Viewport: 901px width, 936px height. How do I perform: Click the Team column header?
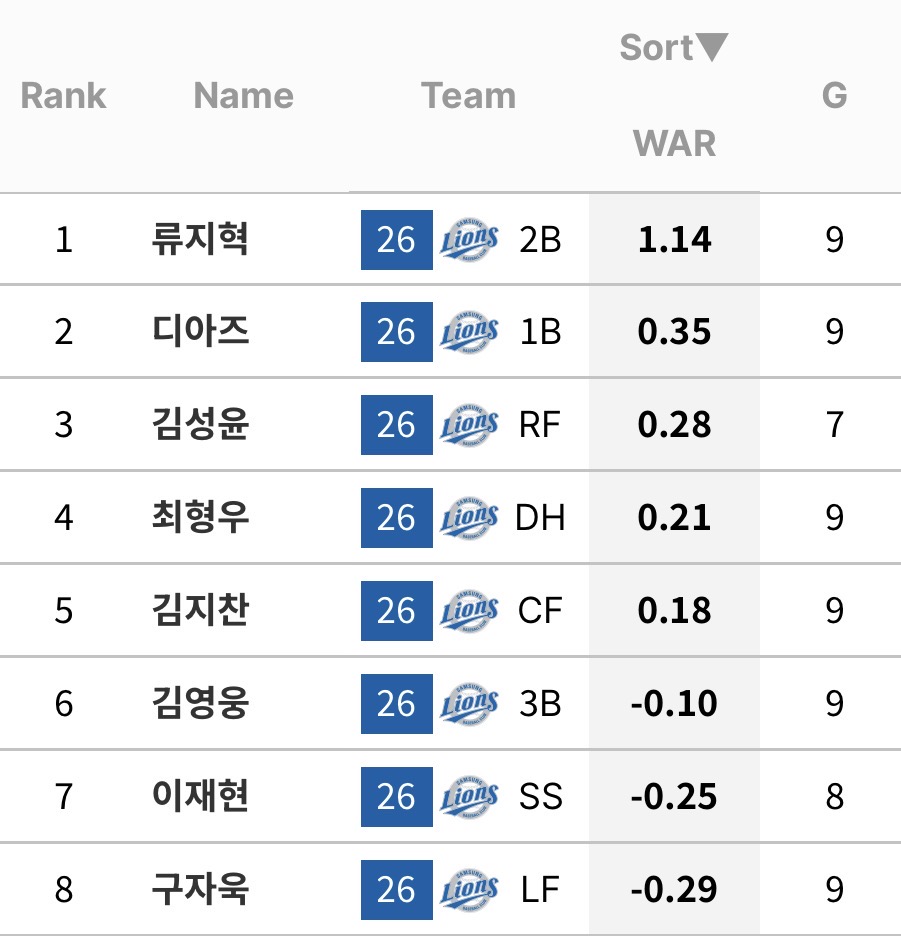(x=468, y=96)
